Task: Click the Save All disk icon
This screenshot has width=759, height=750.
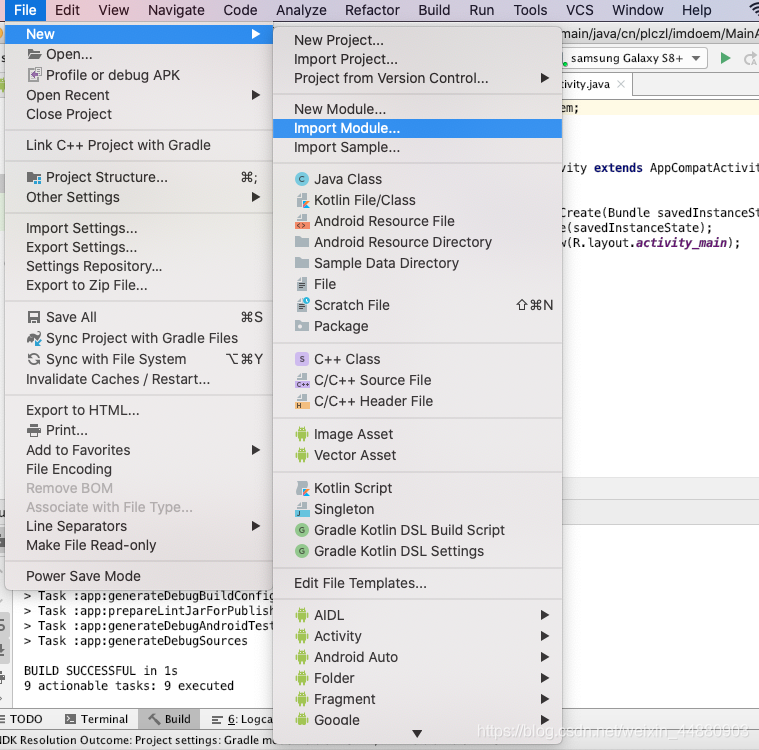Action: pos(34,317)
